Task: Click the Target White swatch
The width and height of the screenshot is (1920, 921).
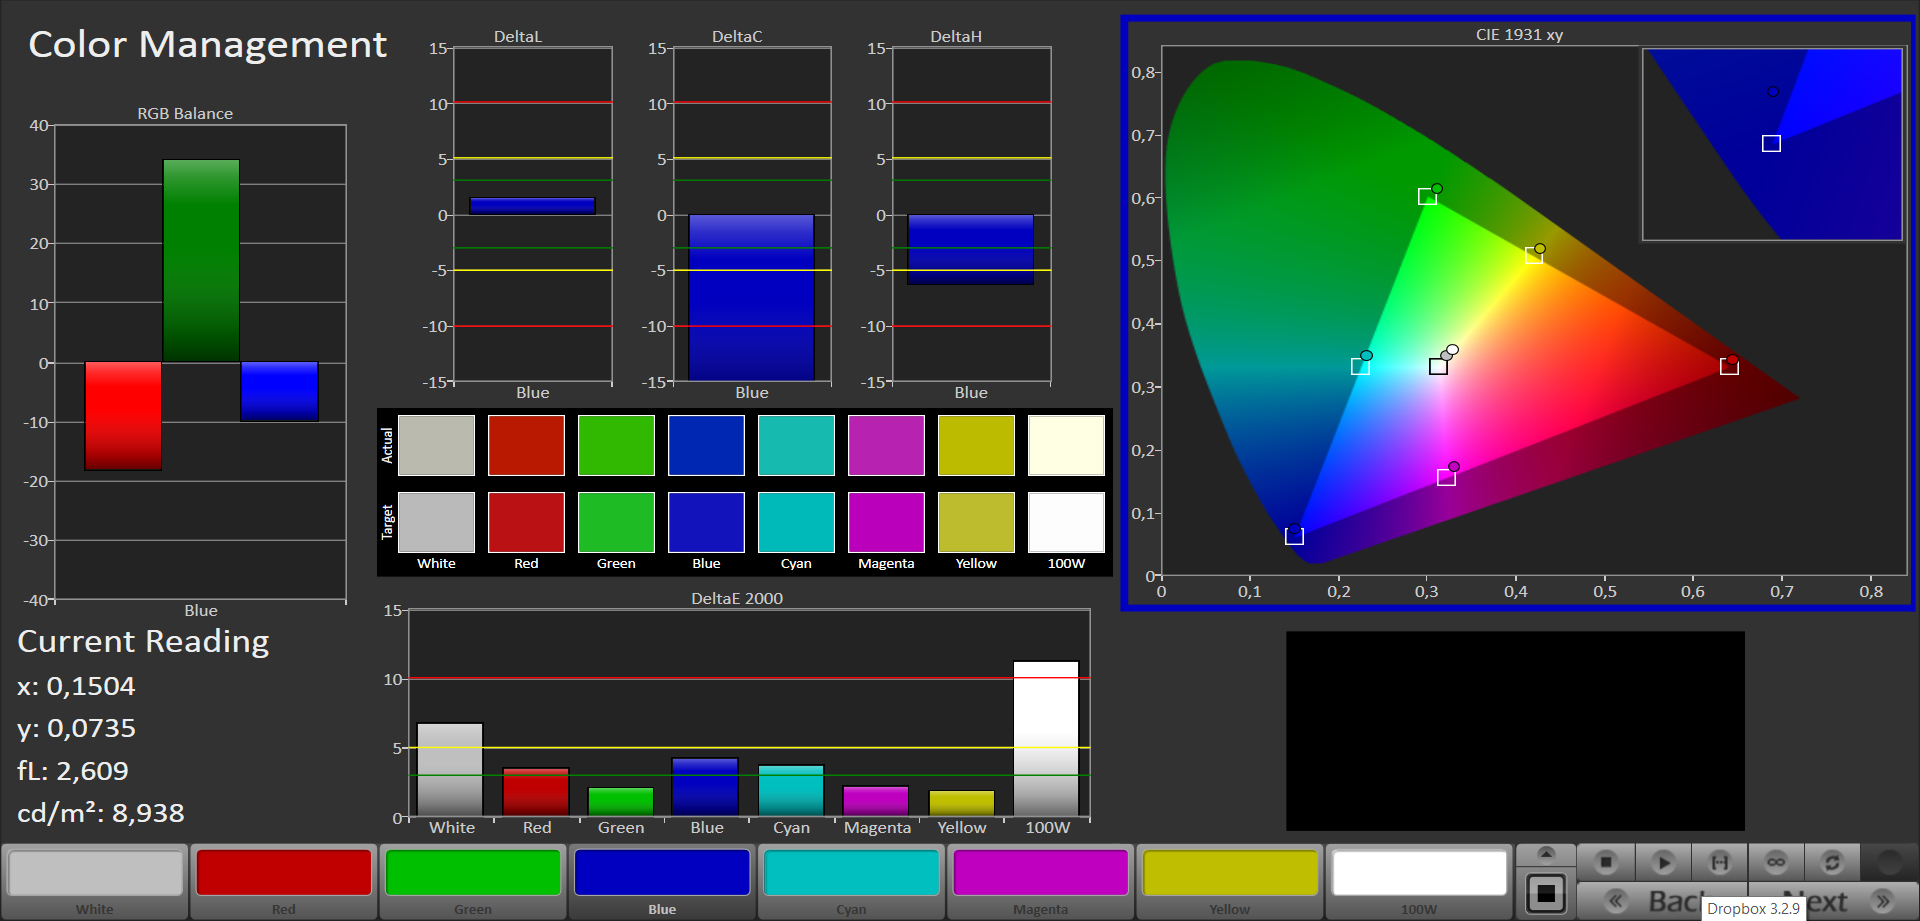Action: pos(436,522)
